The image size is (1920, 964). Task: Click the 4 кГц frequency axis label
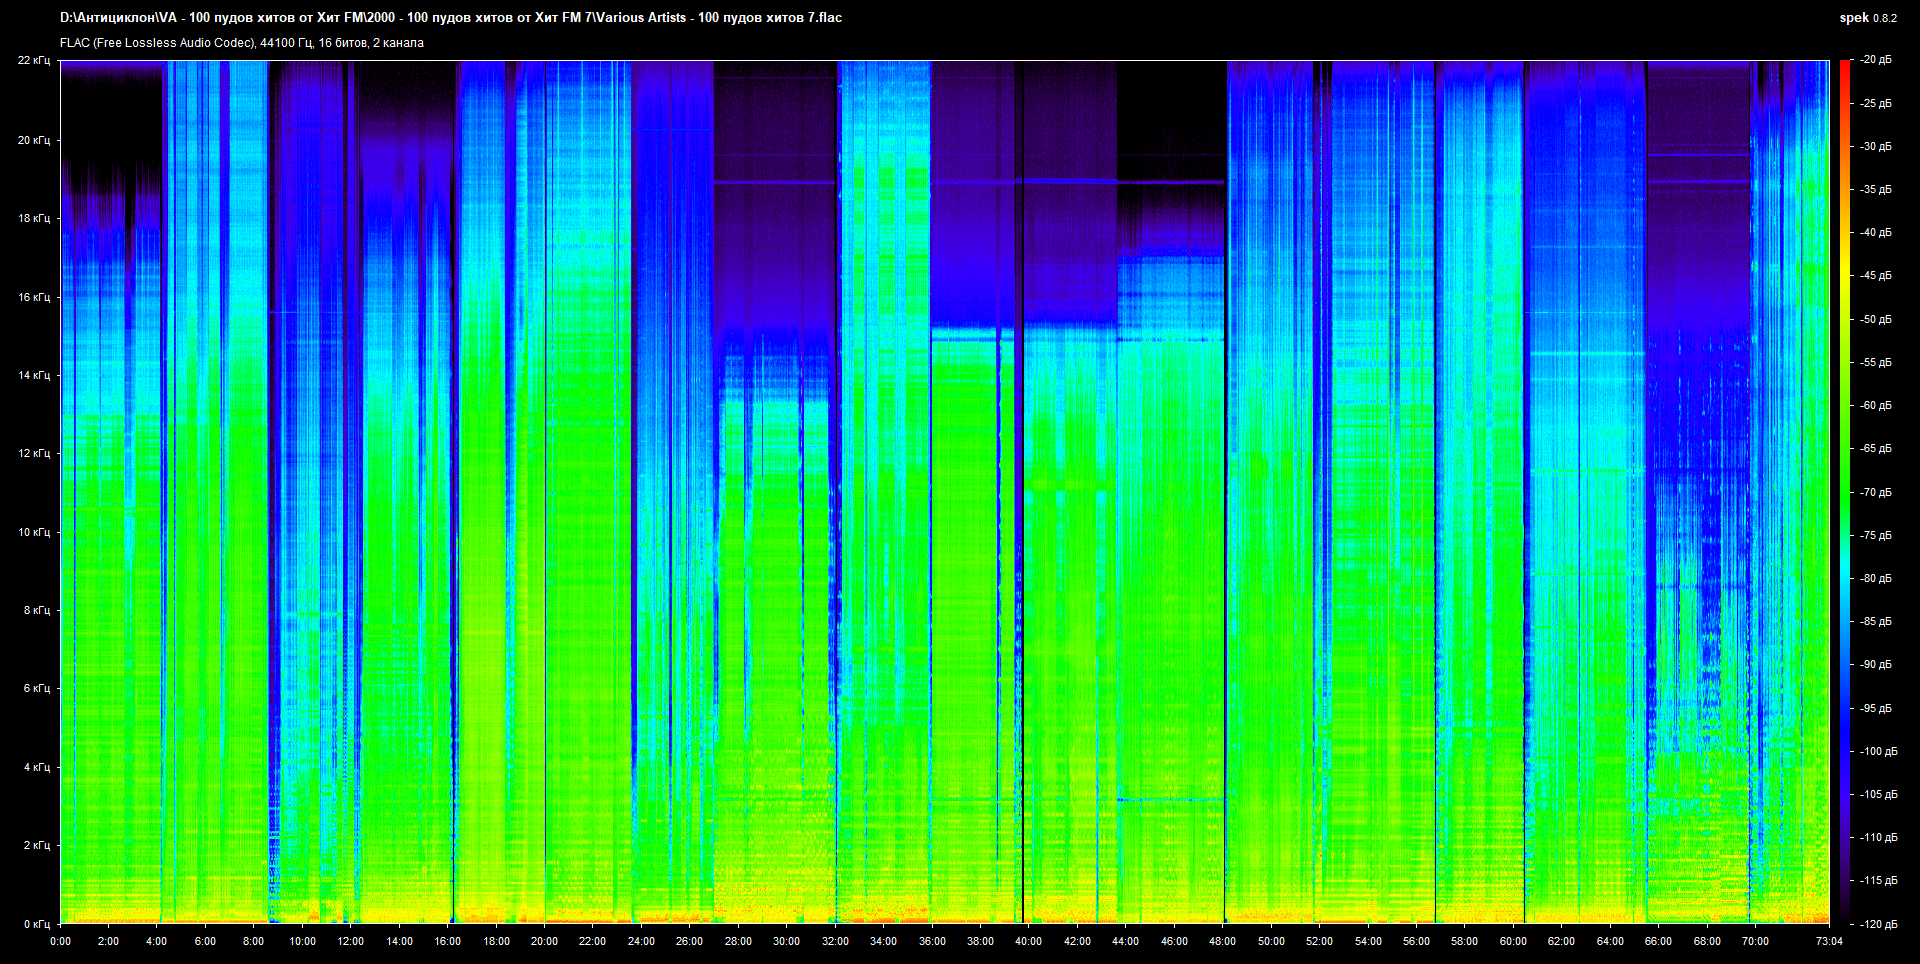coord(37,767)
